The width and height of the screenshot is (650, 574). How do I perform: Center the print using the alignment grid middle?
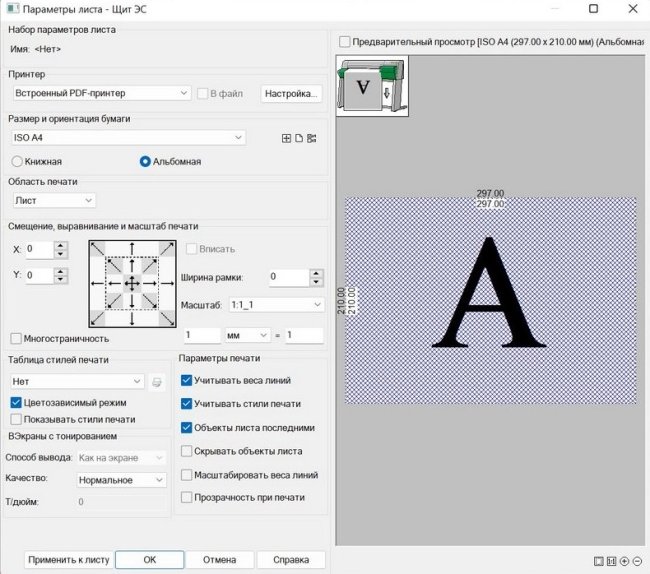[130, 284]
